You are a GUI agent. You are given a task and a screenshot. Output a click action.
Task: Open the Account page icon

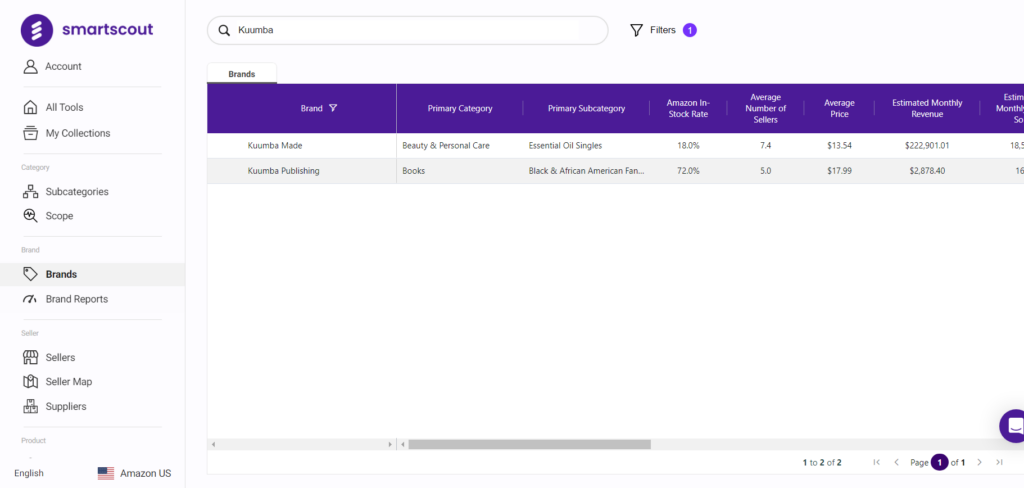(30, 67)
